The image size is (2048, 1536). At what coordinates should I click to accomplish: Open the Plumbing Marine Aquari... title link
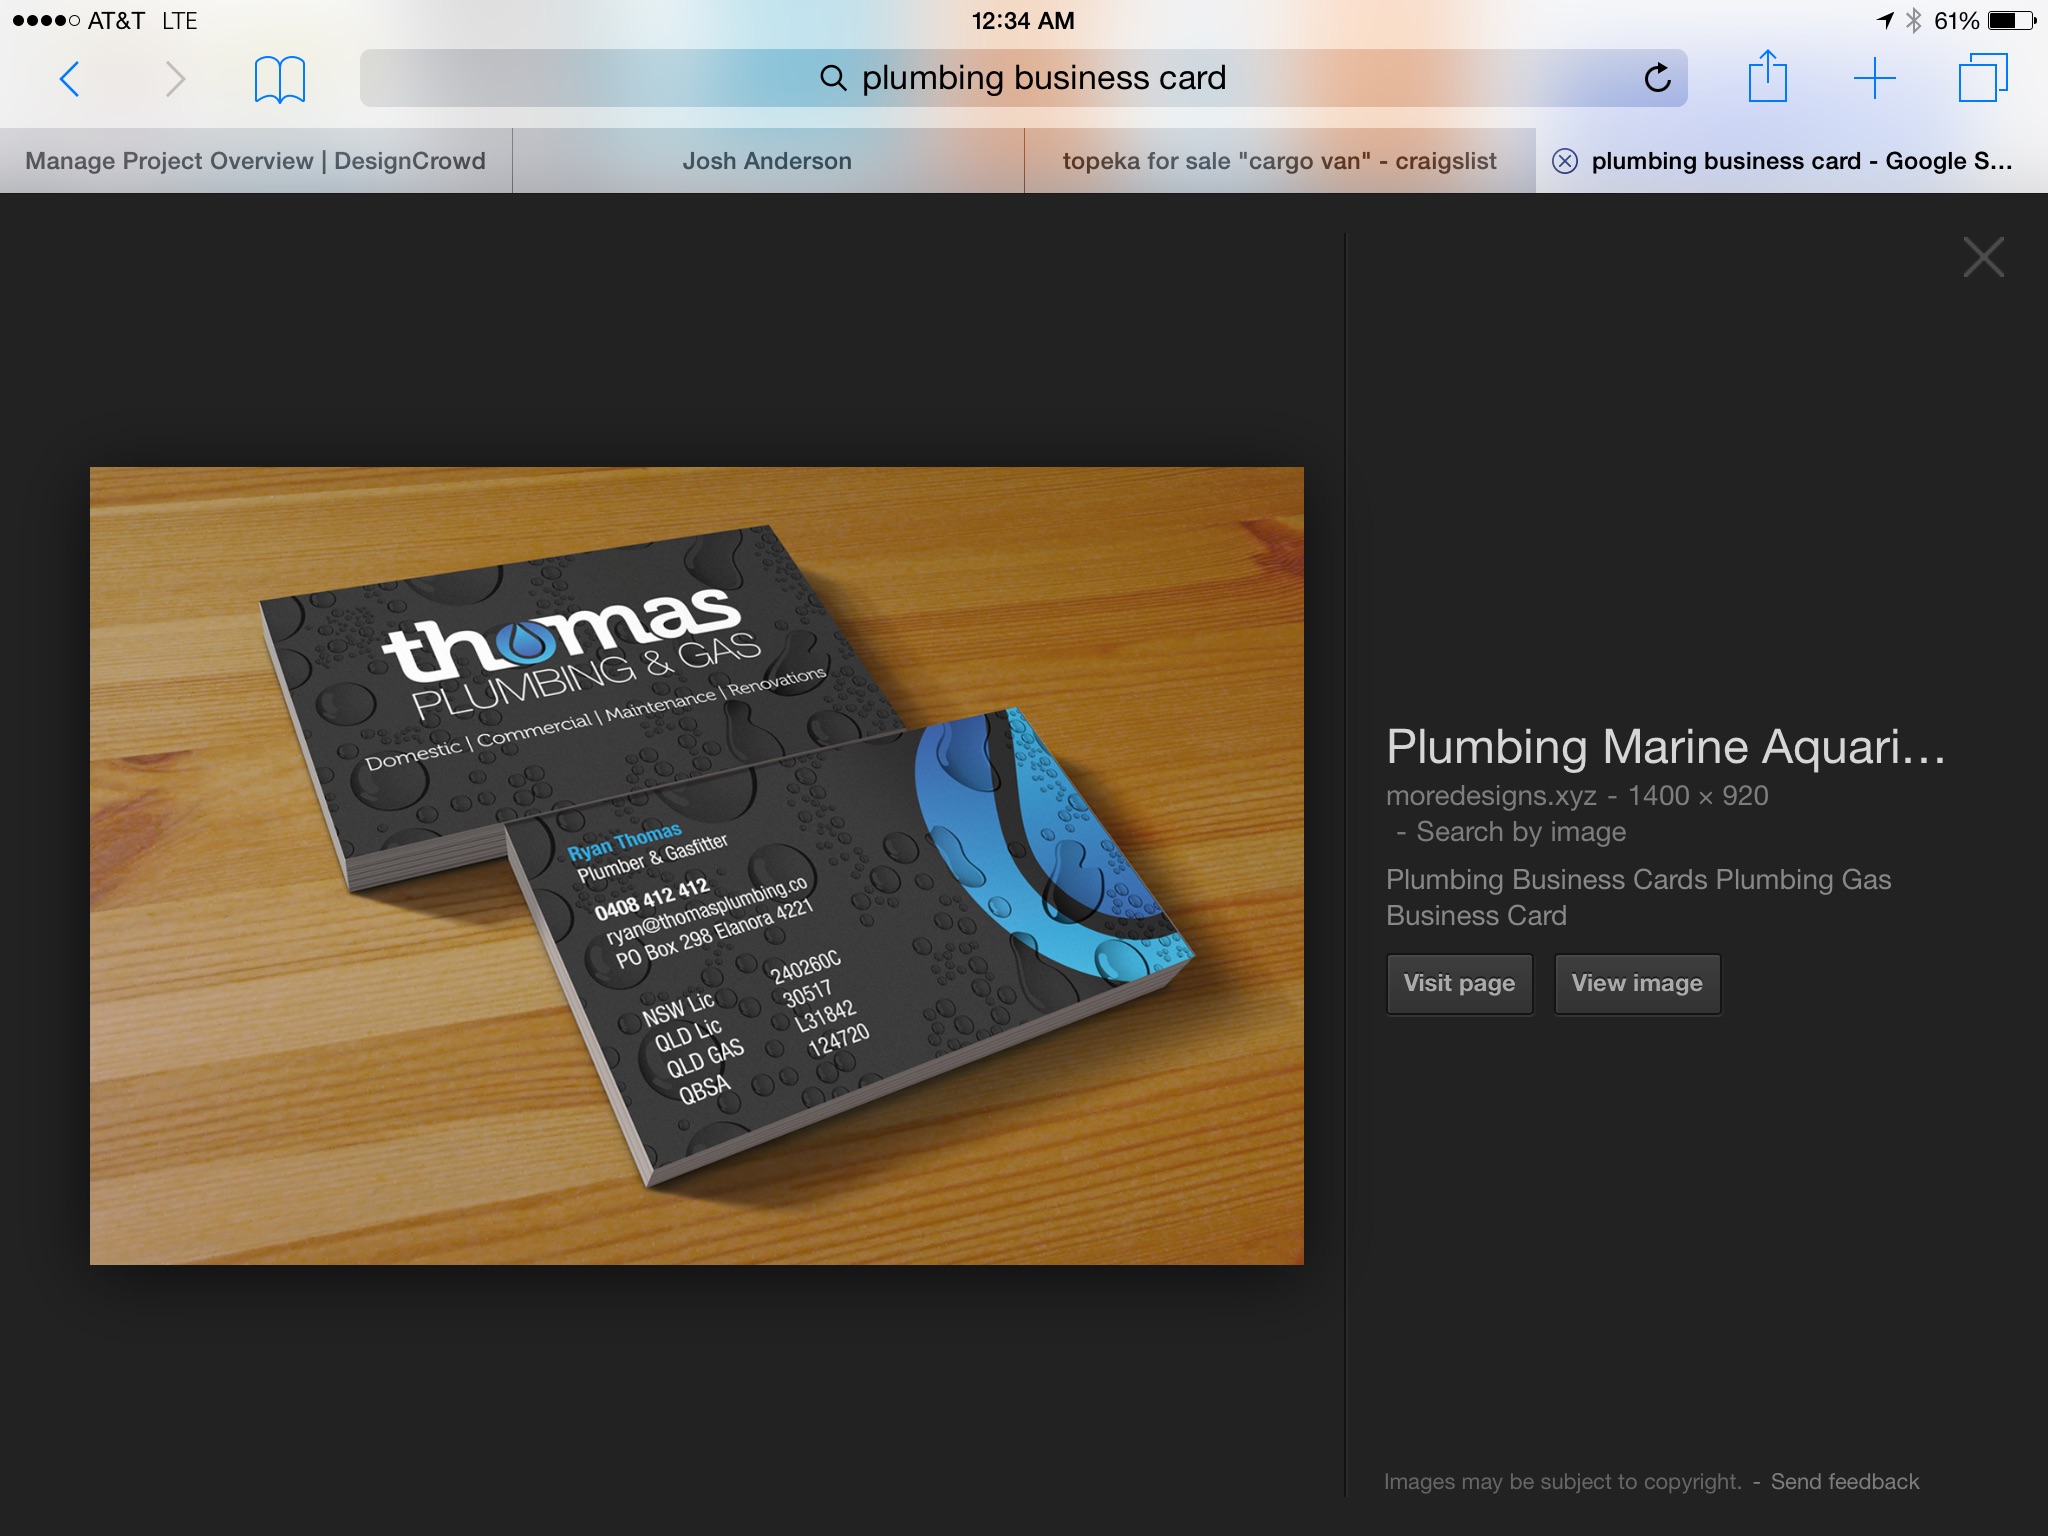click(1664, 747)
